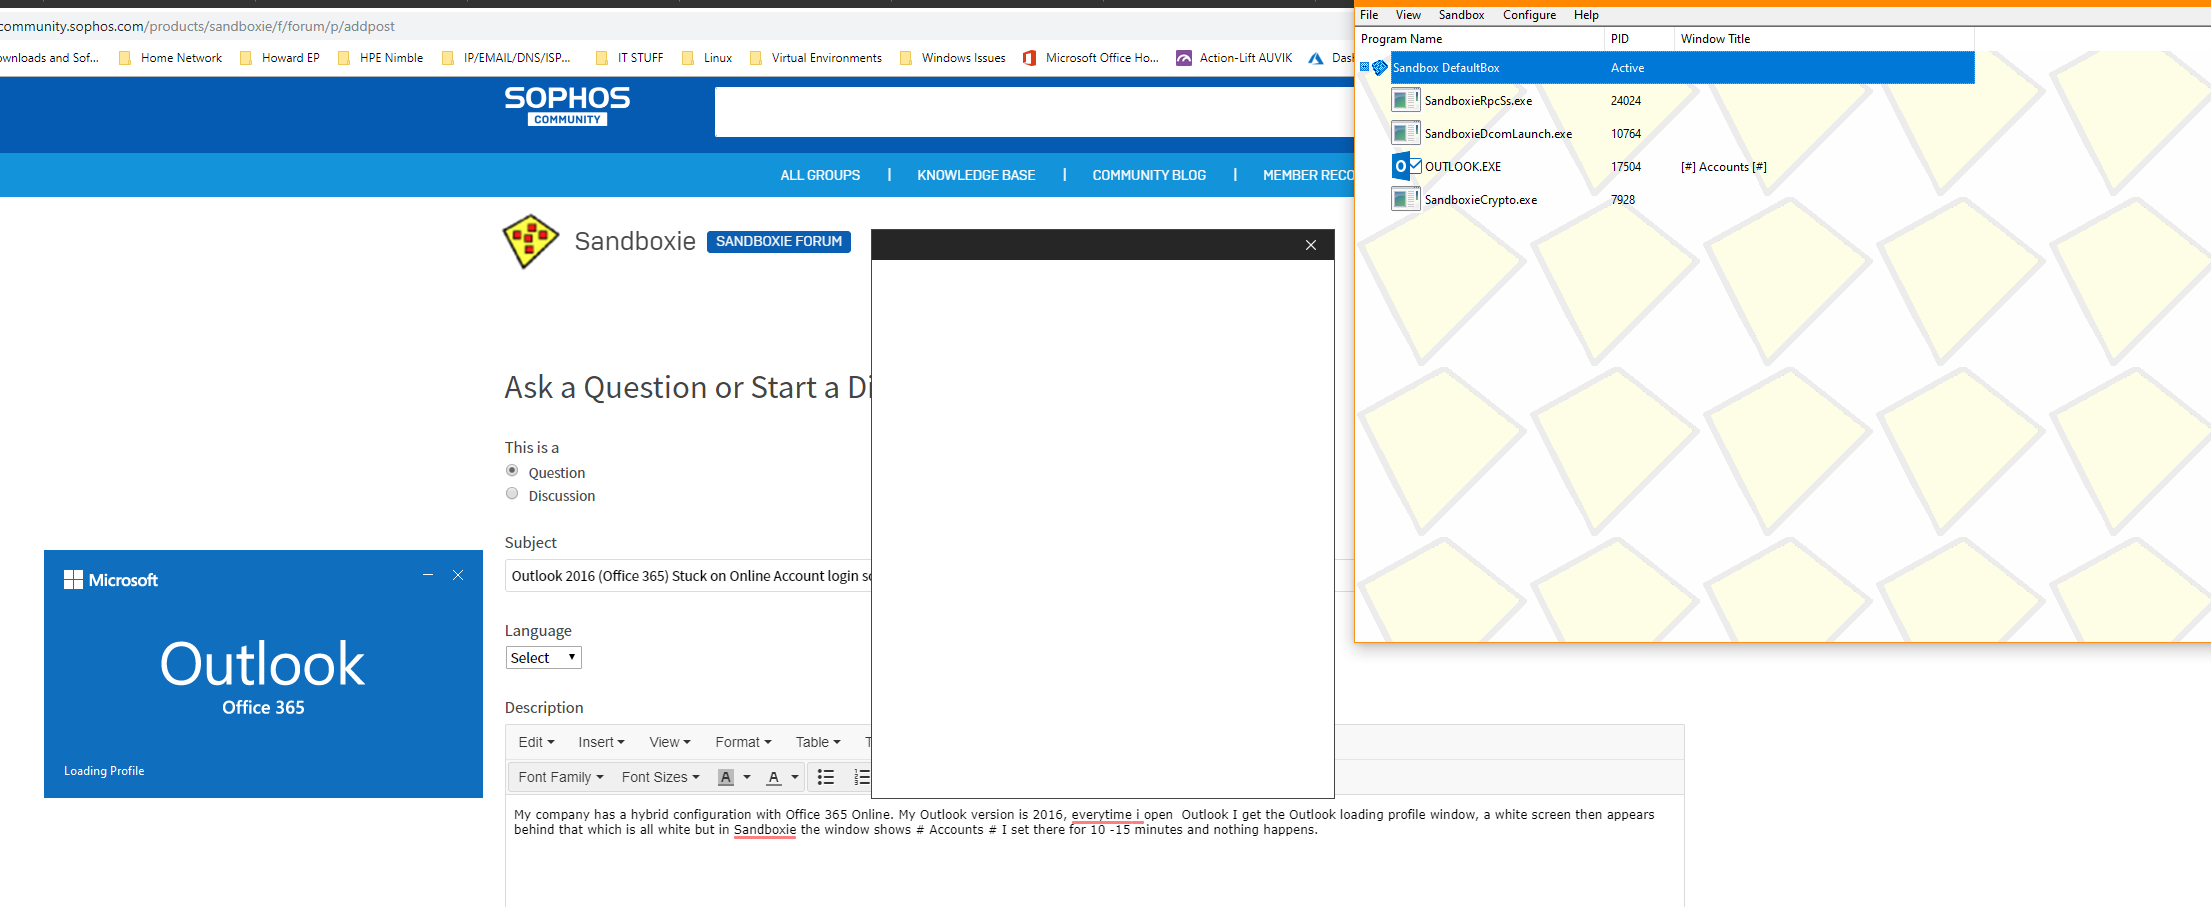Select the PID value 24024
The image size is (2211, 907).
(x=1626, y=101)
